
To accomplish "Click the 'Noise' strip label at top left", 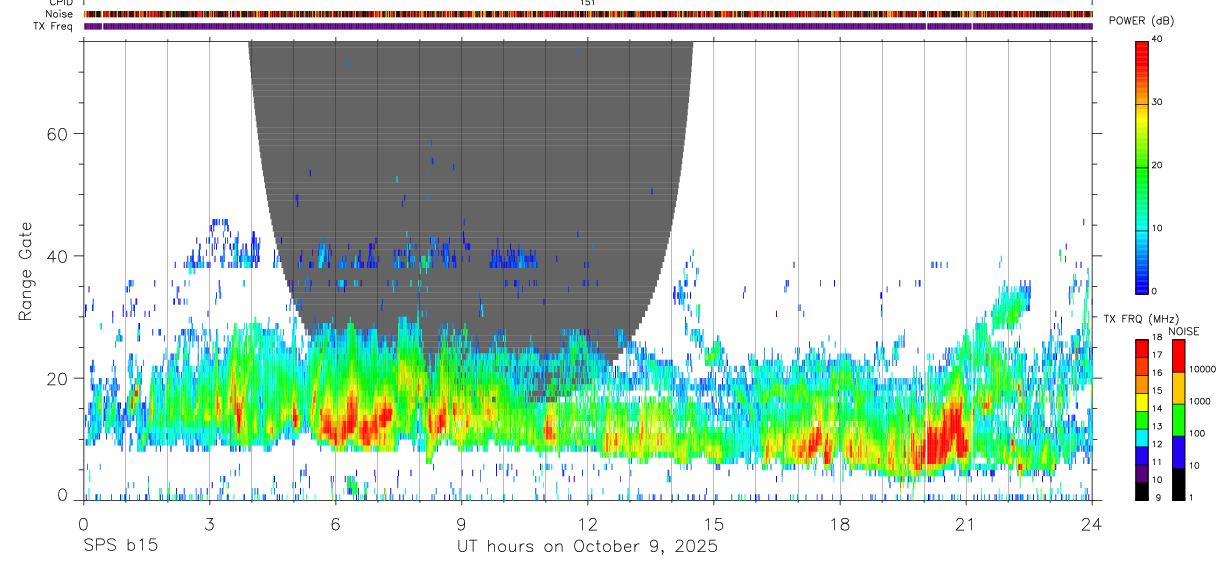I will [60, 14].
